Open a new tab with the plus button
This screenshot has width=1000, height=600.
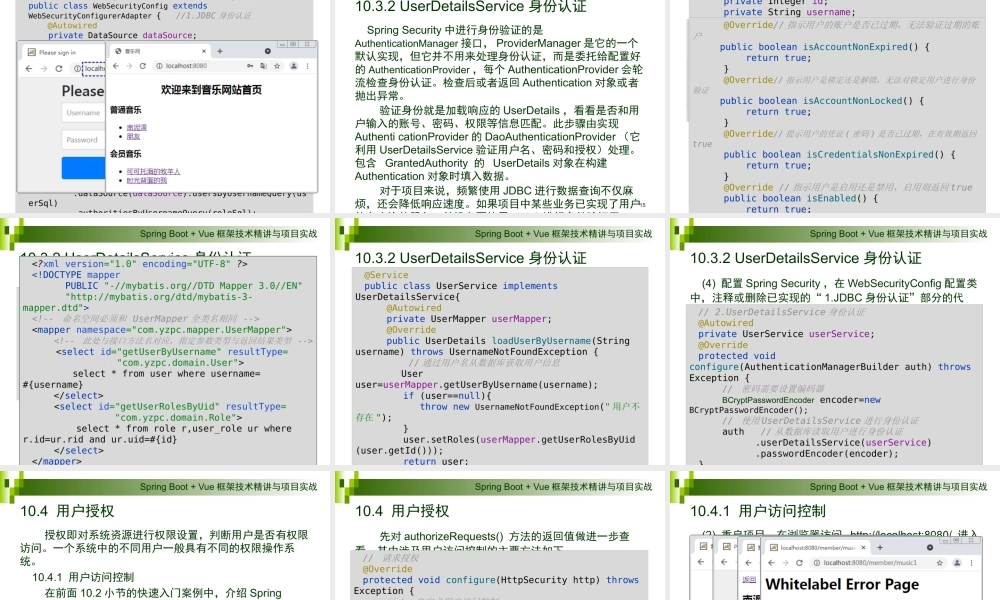point(220,51)
